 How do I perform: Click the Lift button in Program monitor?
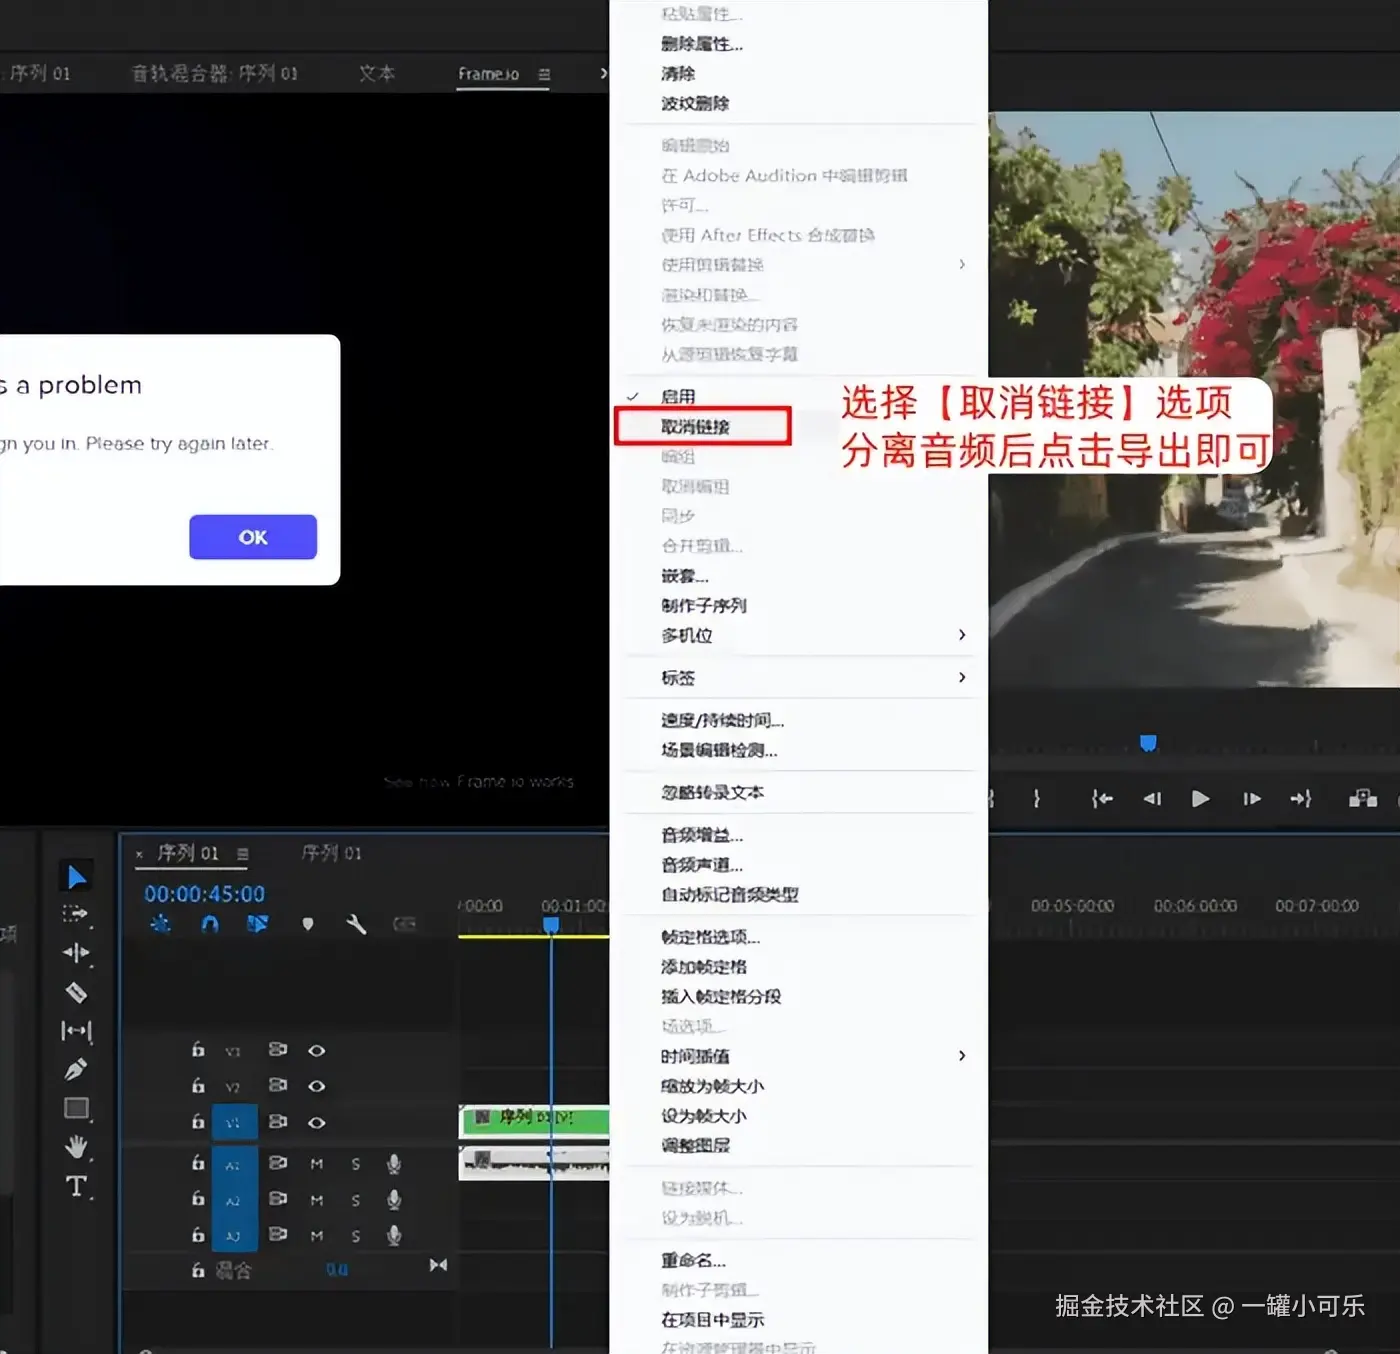[x=1363, y=798]
